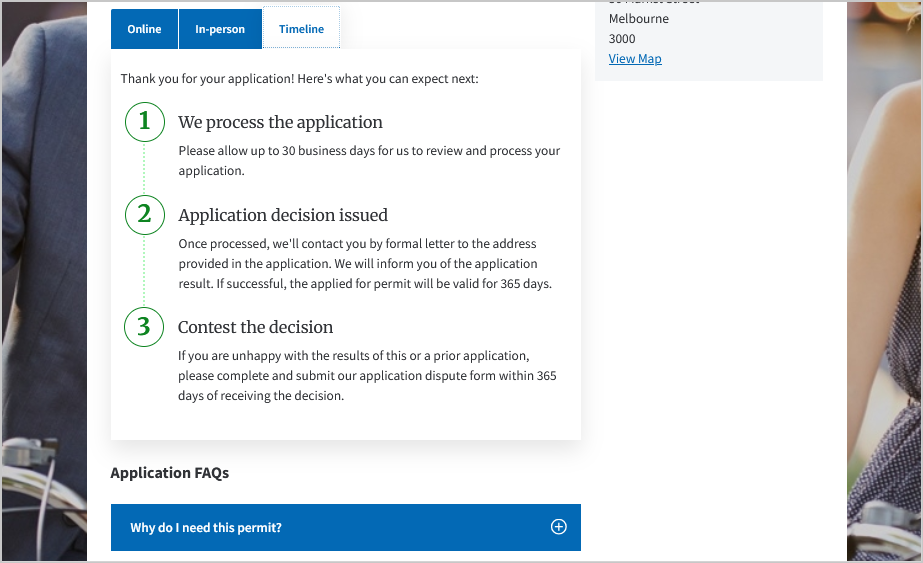Click the 30 business days paragraph

pos(369,160)
